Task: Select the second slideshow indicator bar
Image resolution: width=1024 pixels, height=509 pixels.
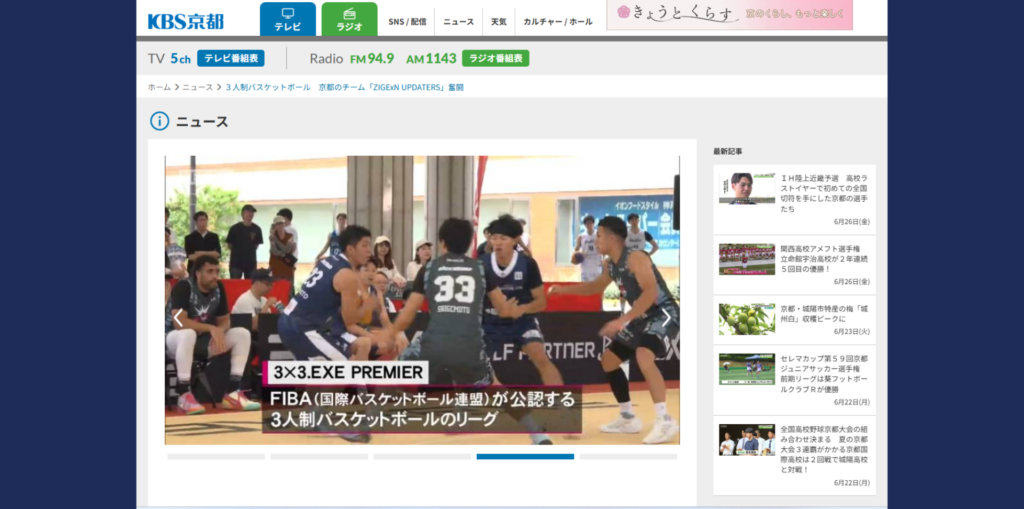Action: point(319,457)
